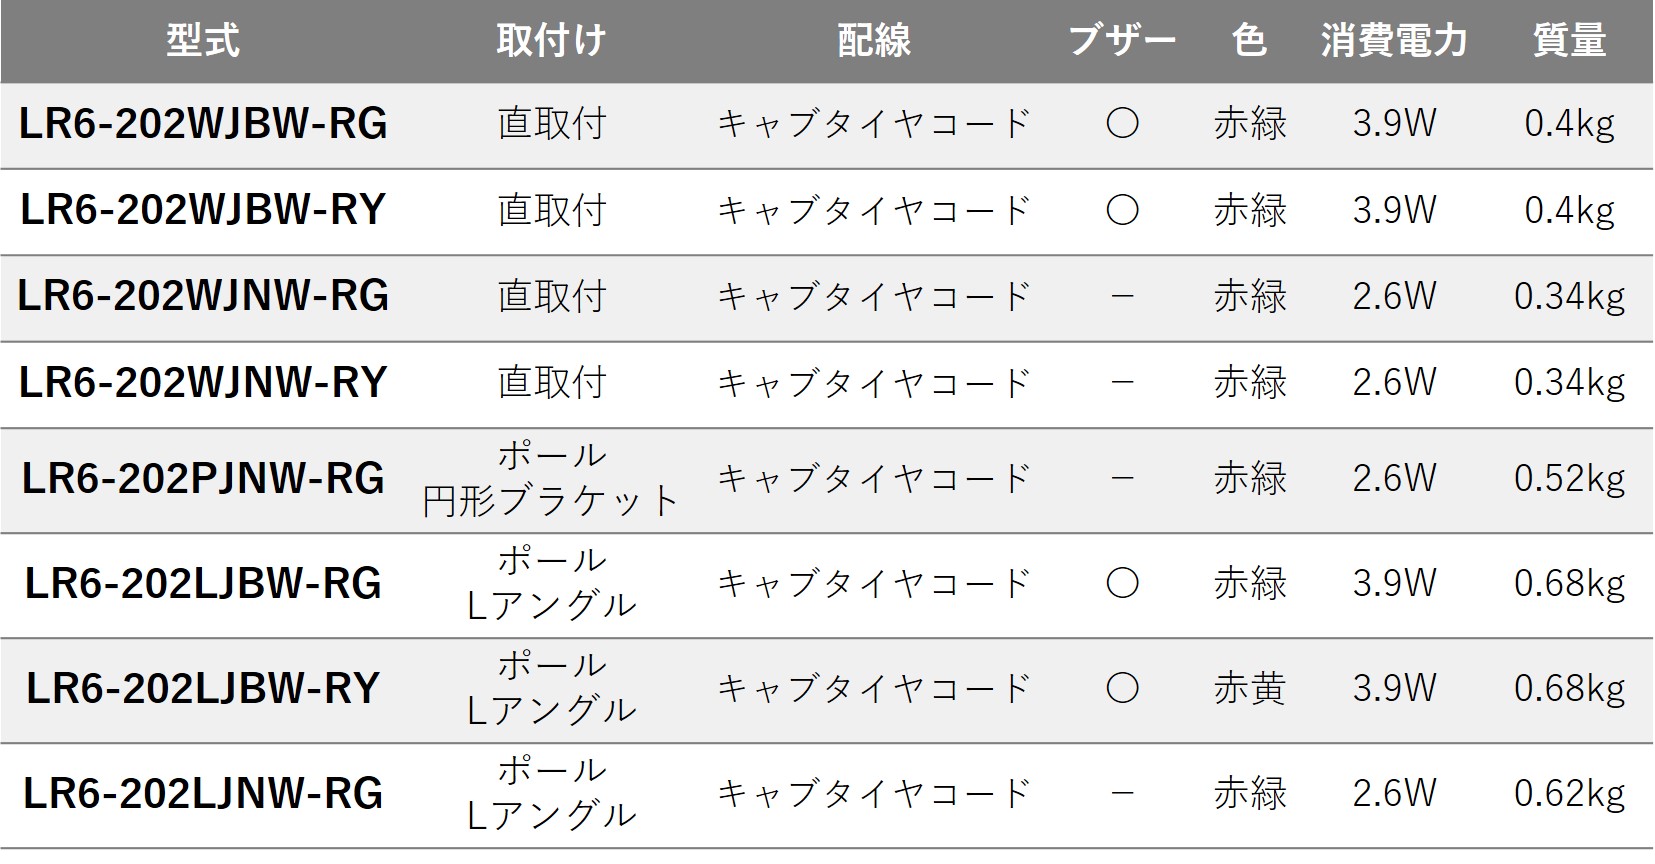Click the 赤黄 color cell
The height and width of the screenshot is (864, 1655).
(1249, 689)
